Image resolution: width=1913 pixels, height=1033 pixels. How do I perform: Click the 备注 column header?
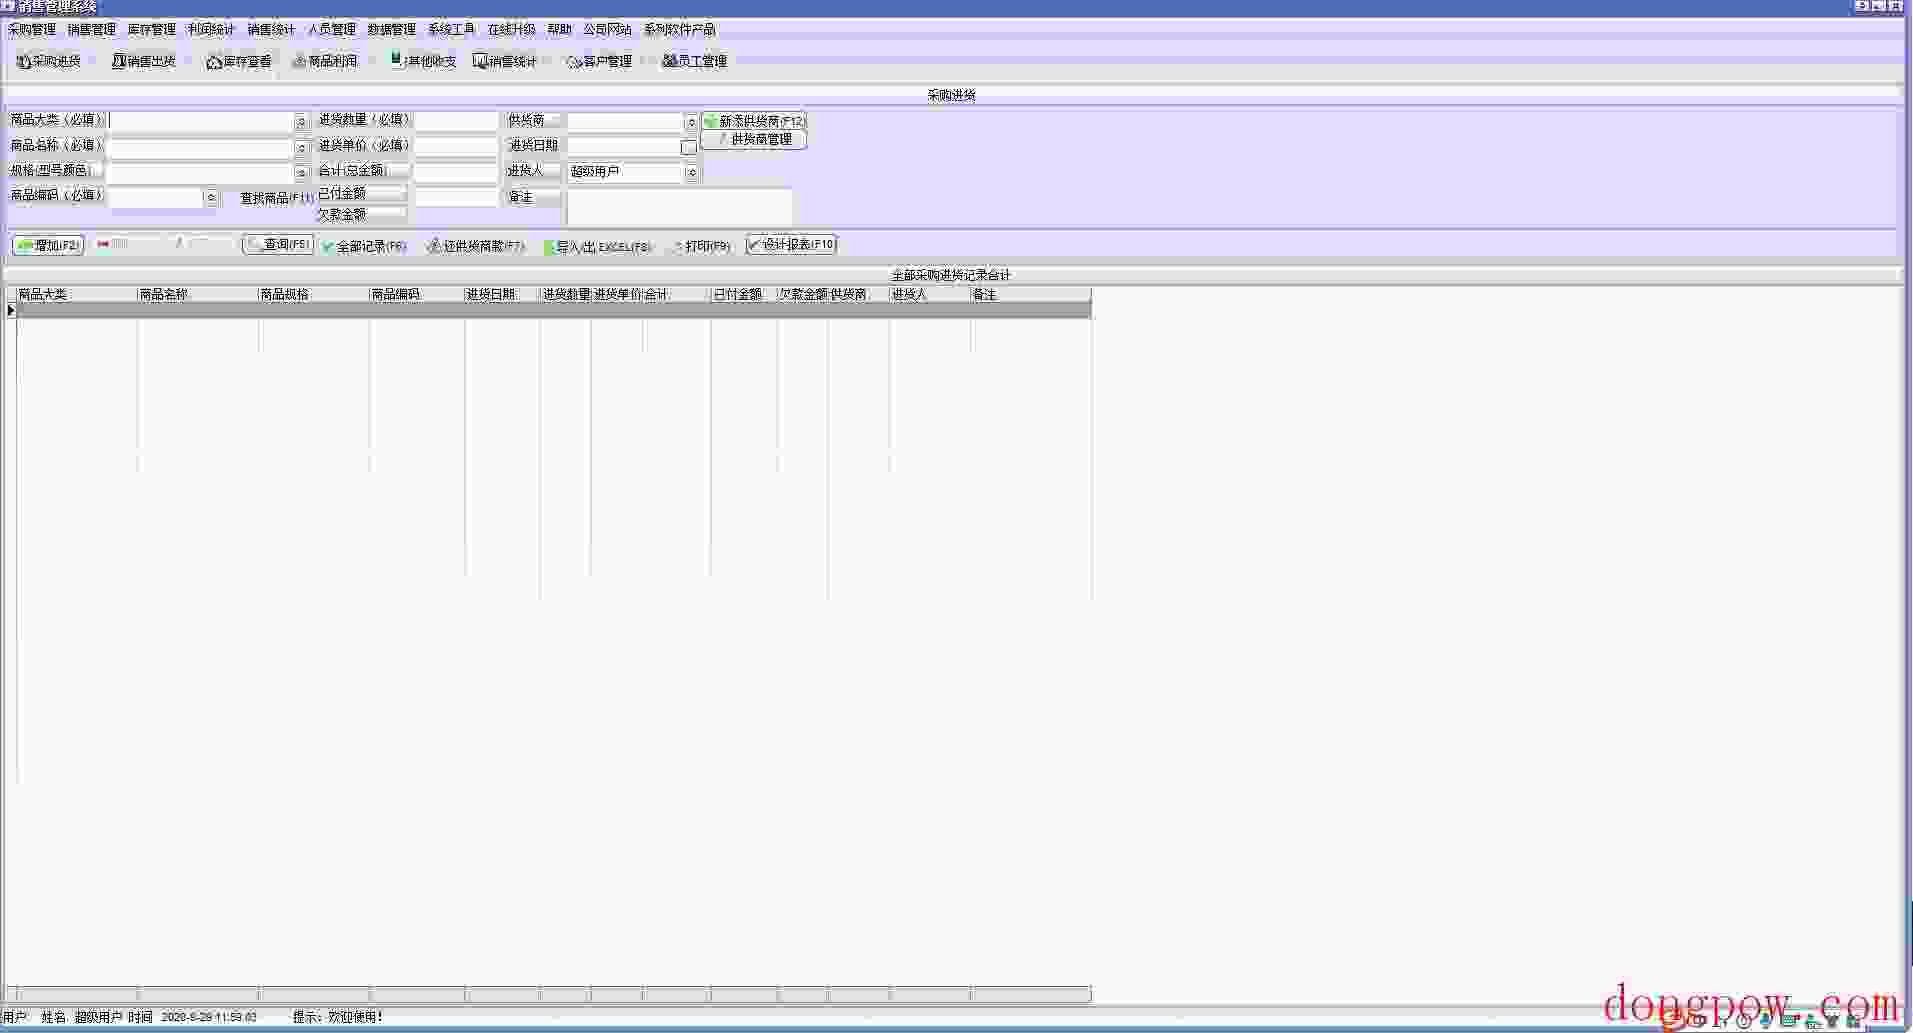coord(1031,295)
